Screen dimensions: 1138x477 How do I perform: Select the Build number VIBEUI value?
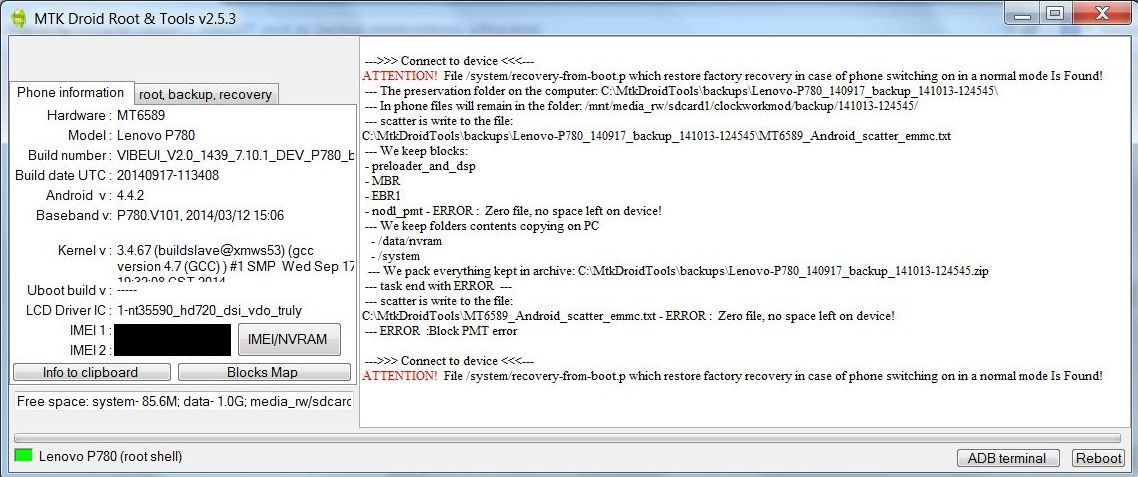235,155
